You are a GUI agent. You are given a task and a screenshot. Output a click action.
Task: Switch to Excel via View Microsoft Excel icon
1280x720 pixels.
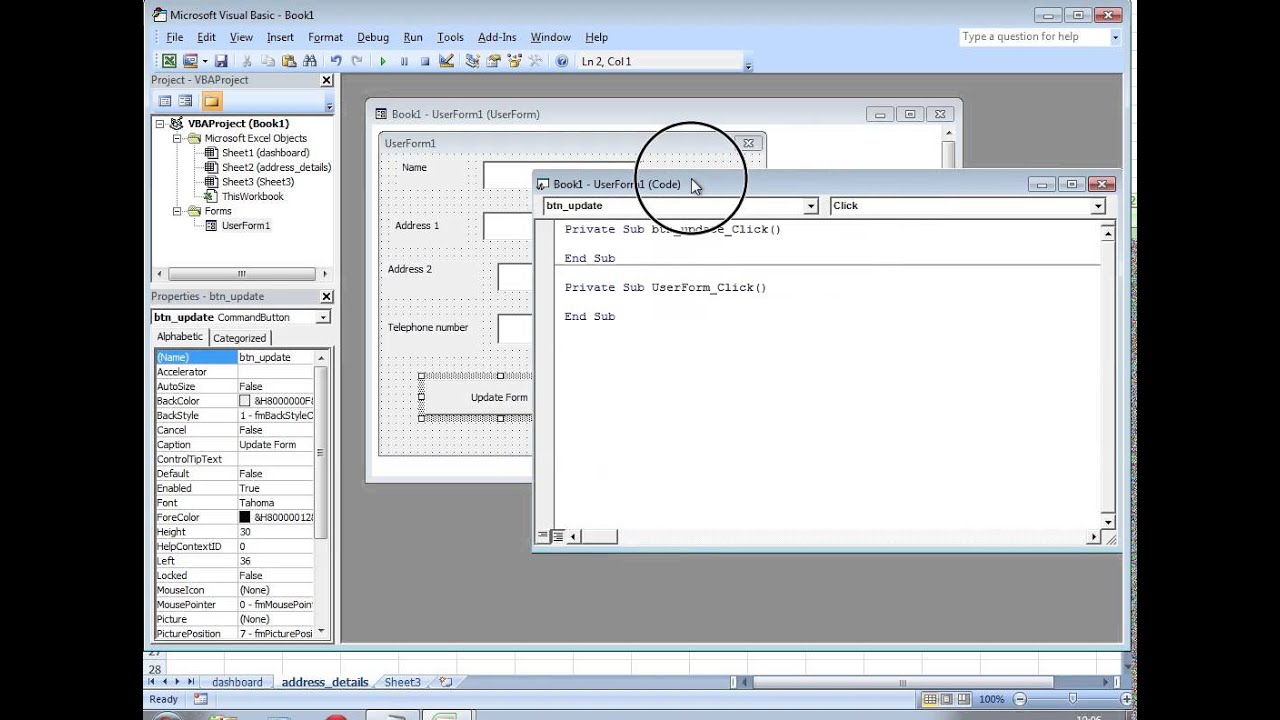[x=169, y=61]
